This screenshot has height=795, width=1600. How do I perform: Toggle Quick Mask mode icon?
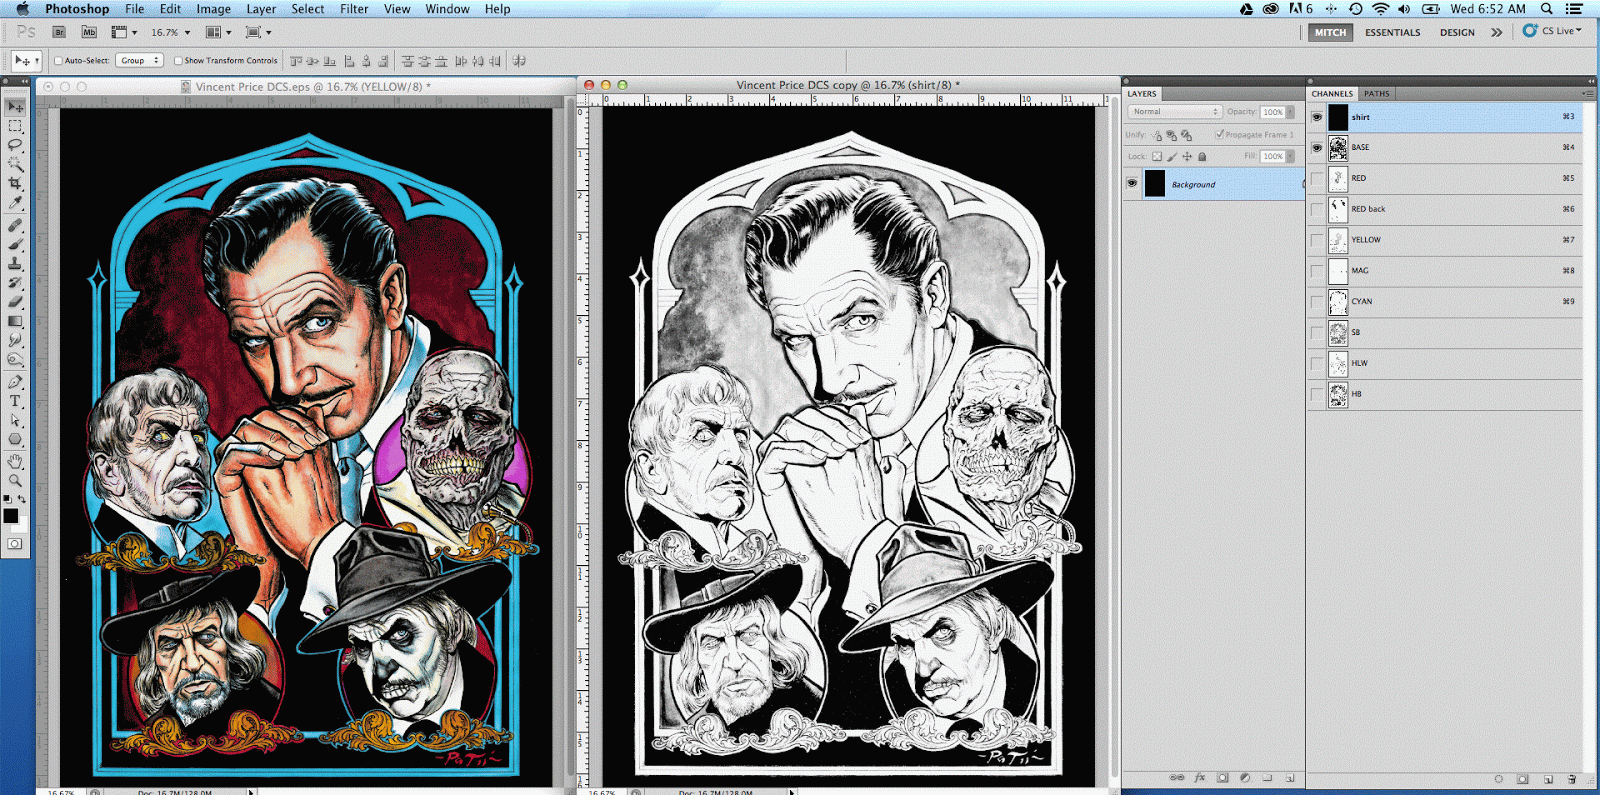click(15, 544)
